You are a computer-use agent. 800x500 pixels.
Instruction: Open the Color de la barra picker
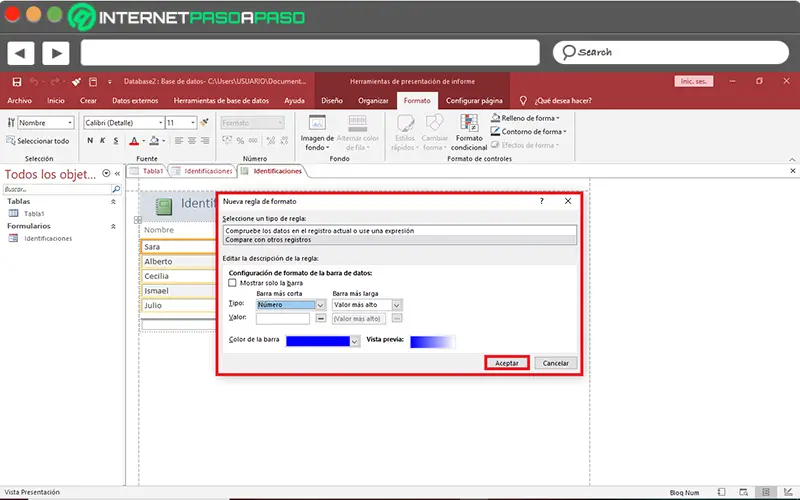(355, 341)
